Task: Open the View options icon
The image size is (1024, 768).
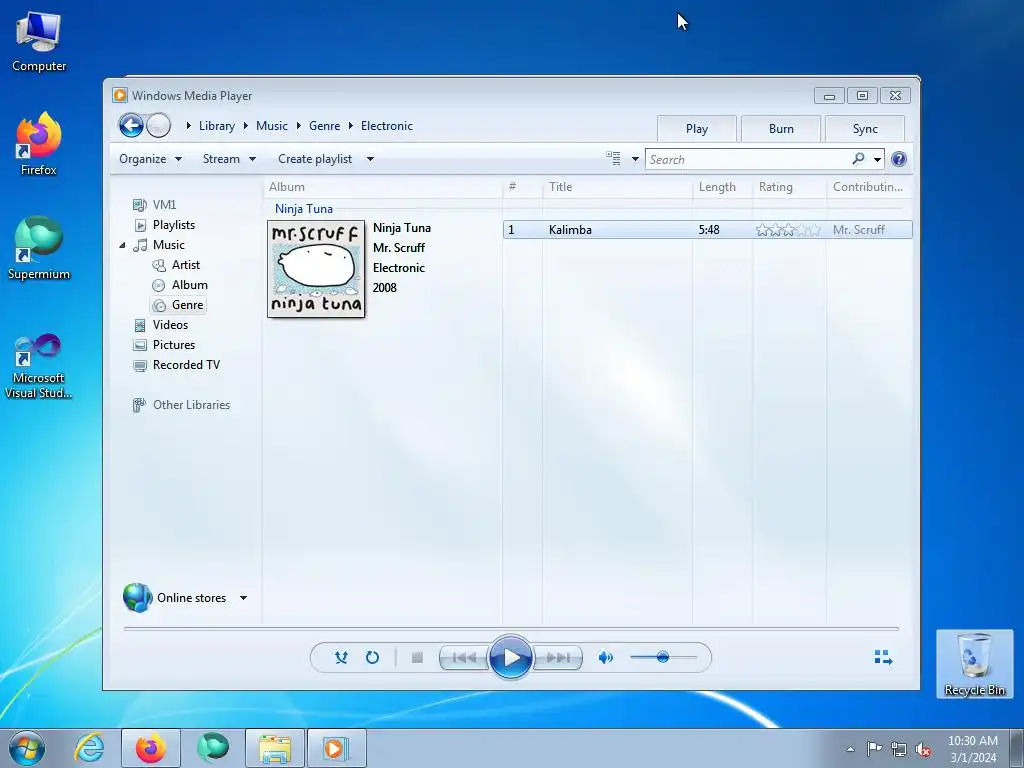Action: 613,159
